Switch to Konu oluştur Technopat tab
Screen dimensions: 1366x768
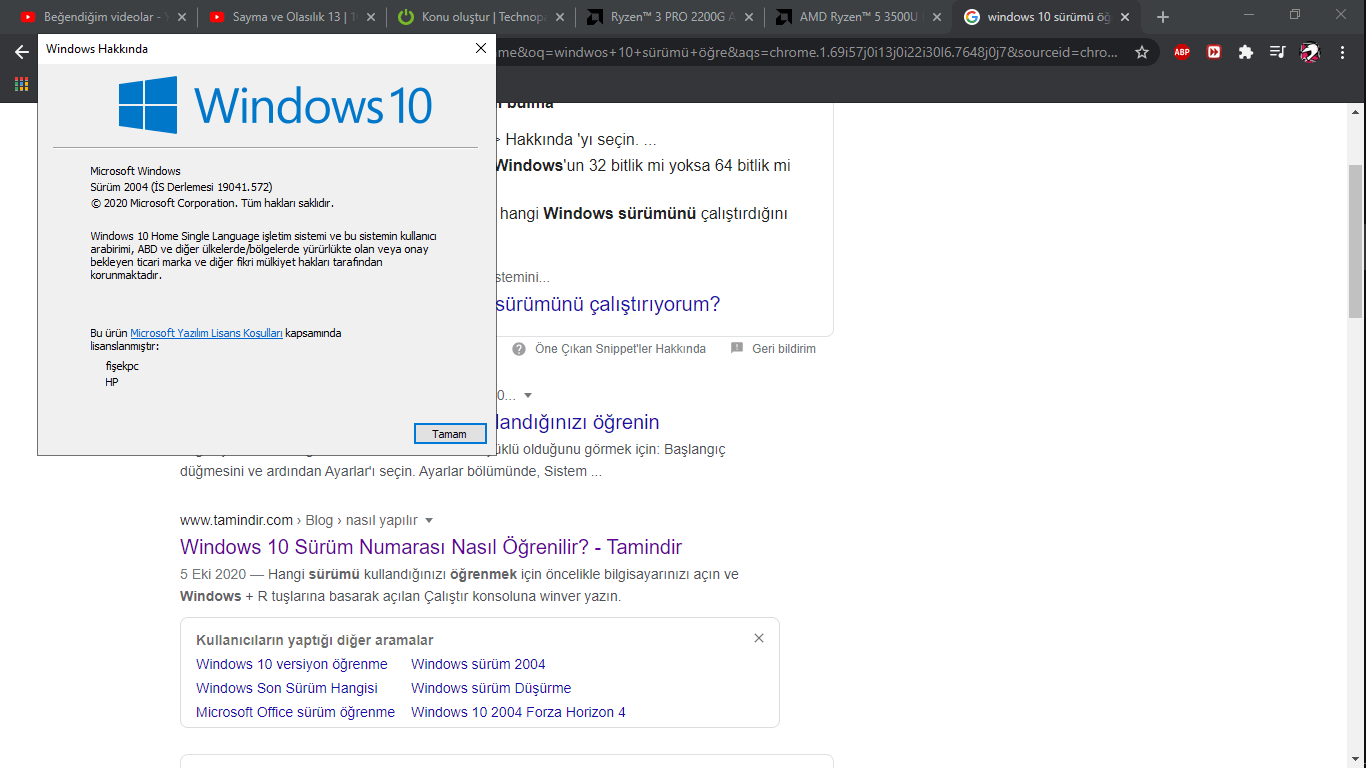[479, 17]
